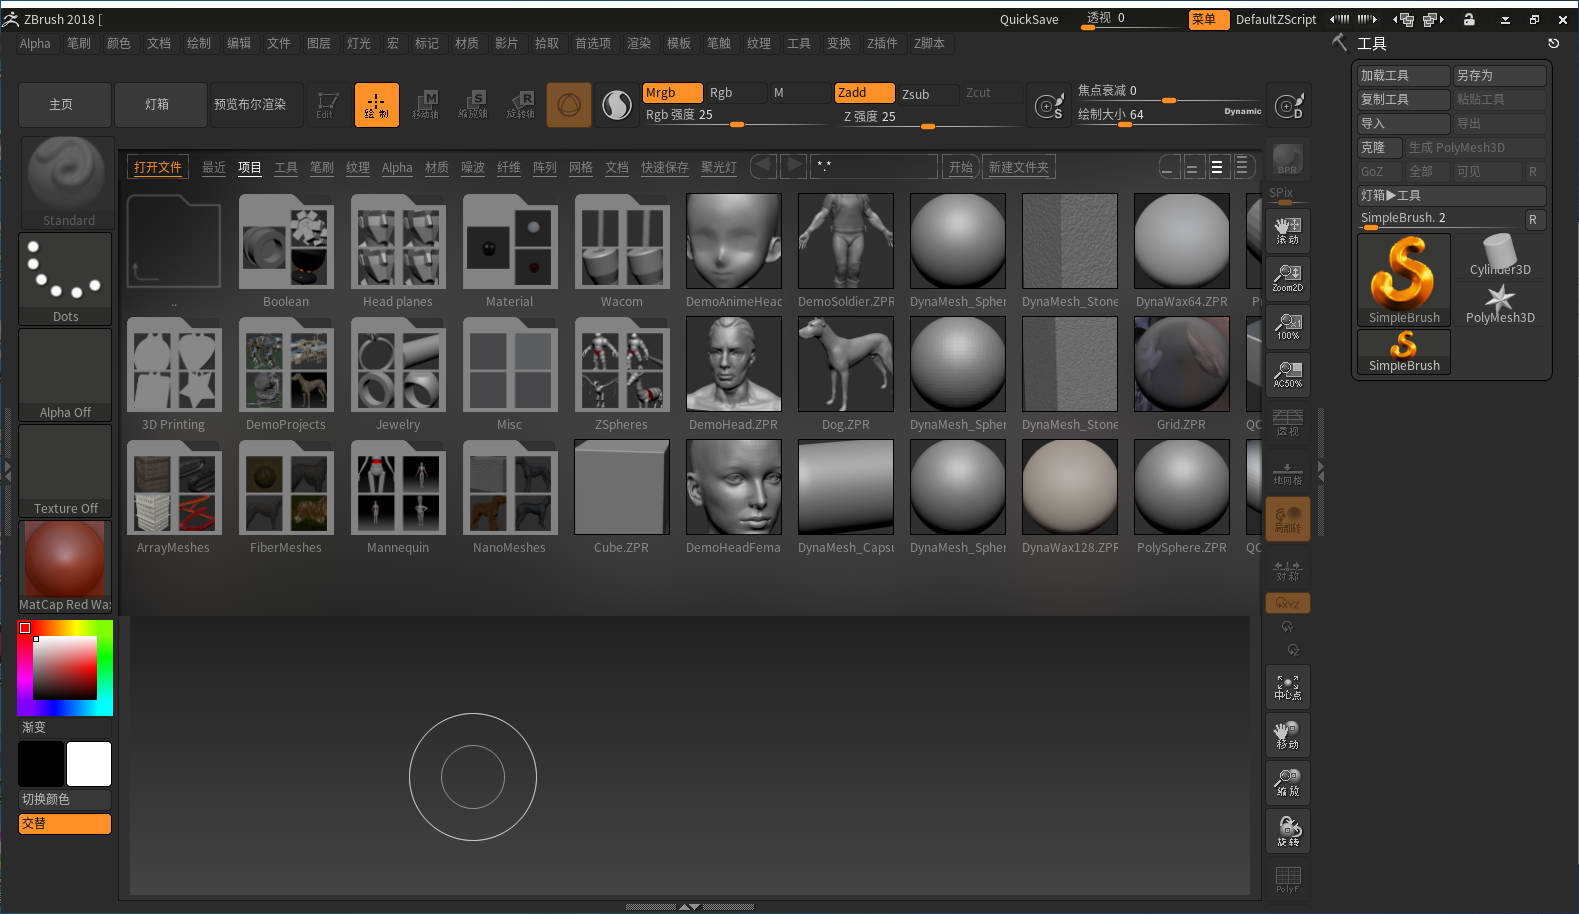Switch to the 聚光灯 LightBox tab
Viewport: 1579px width, 914px height.
[x=718, y=167]
